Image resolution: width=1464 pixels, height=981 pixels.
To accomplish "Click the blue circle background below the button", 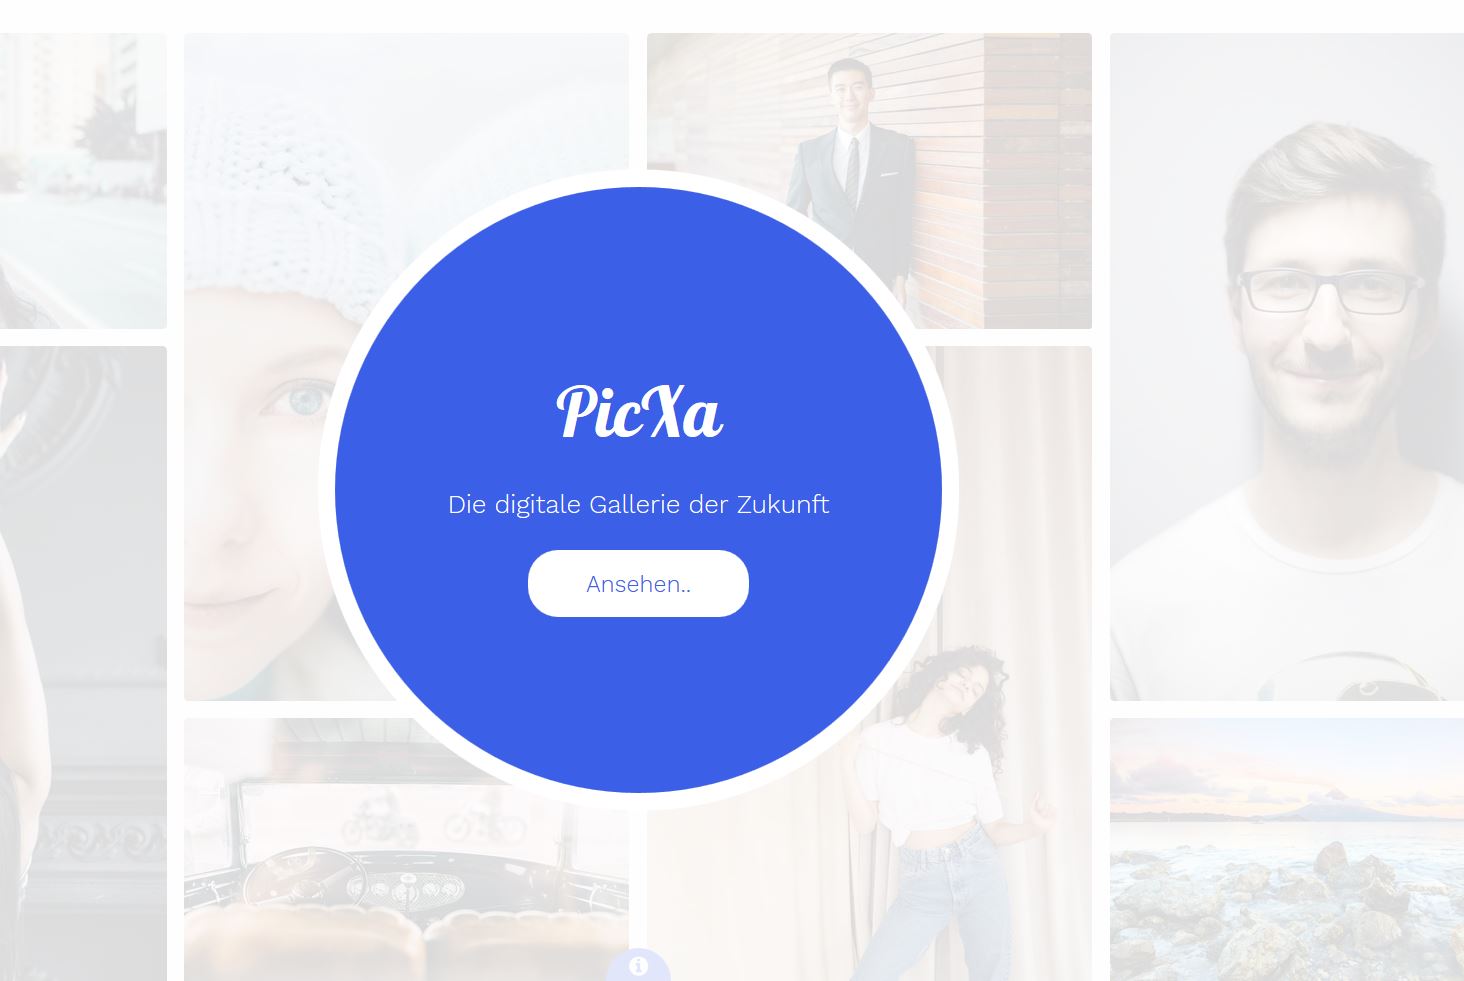I will click(638, 700).
